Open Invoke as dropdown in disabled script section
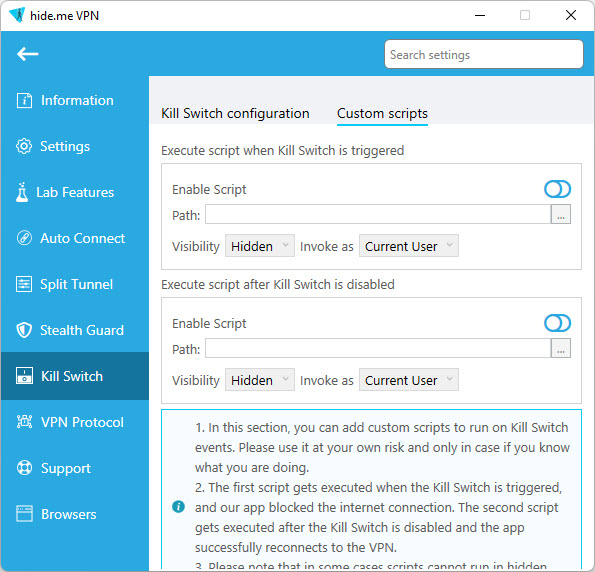595x572 pixels. tap(409, 380)
